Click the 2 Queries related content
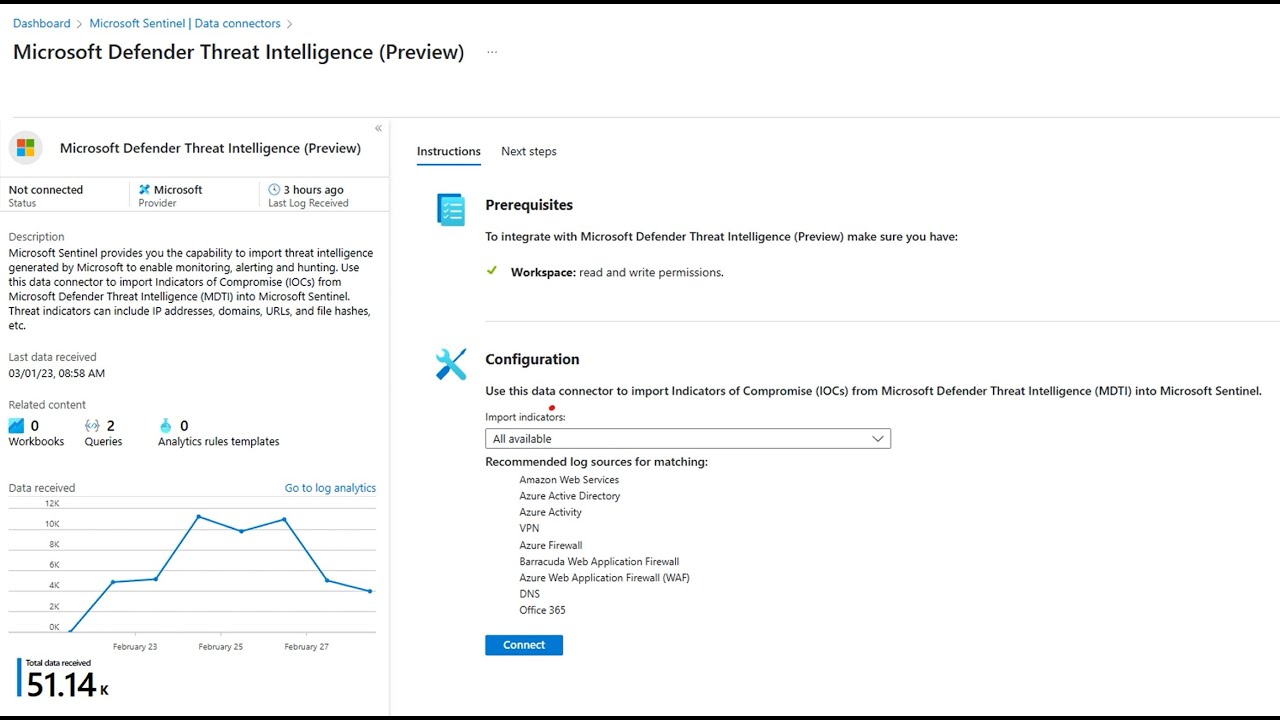The width and height of the screenshot is (1280, 720). [104, 433]
